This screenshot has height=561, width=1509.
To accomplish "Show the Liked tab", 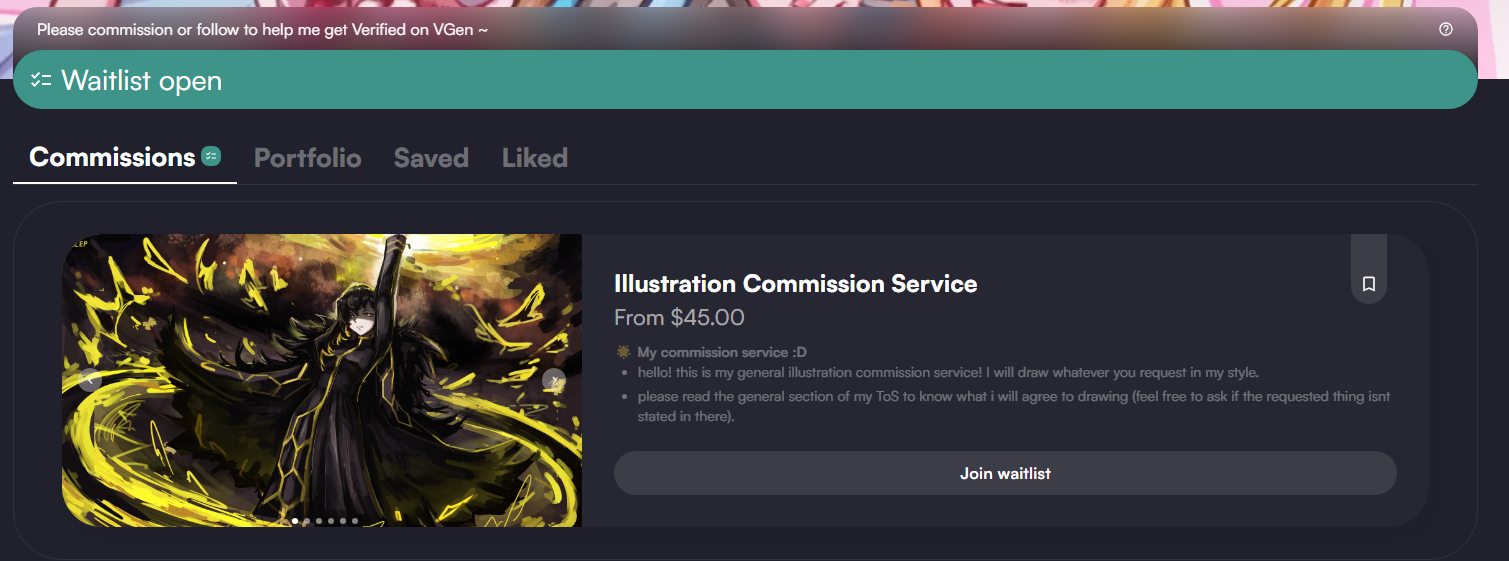I will [x=534, y=158].
